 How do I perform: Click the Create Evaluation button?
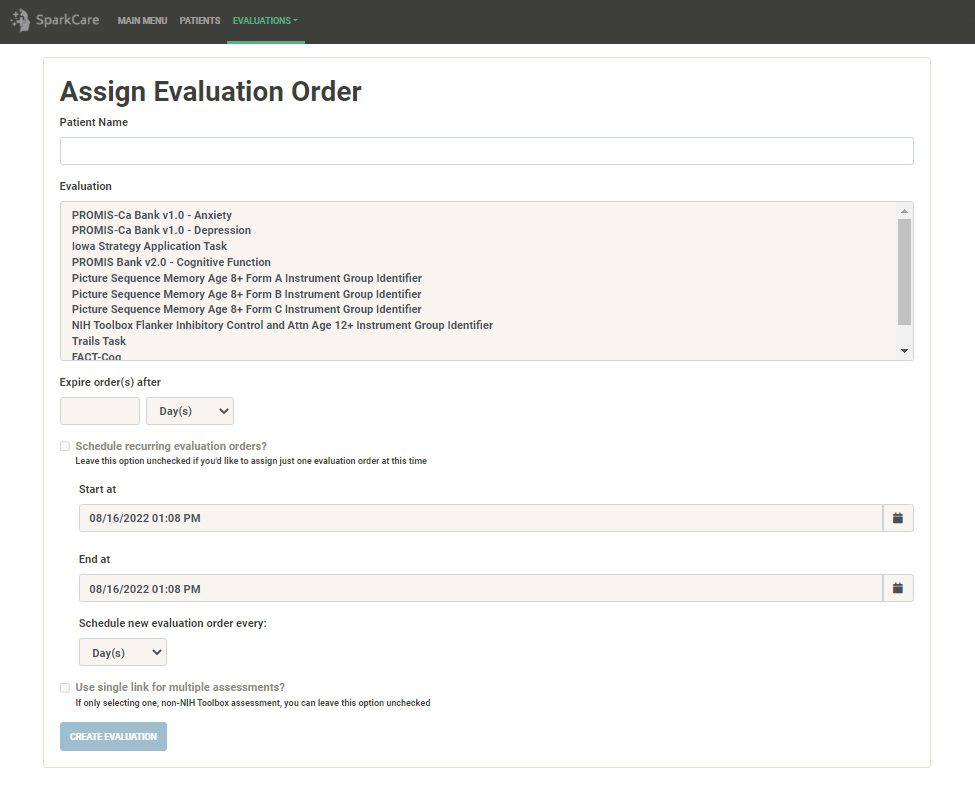pos(113,737)
